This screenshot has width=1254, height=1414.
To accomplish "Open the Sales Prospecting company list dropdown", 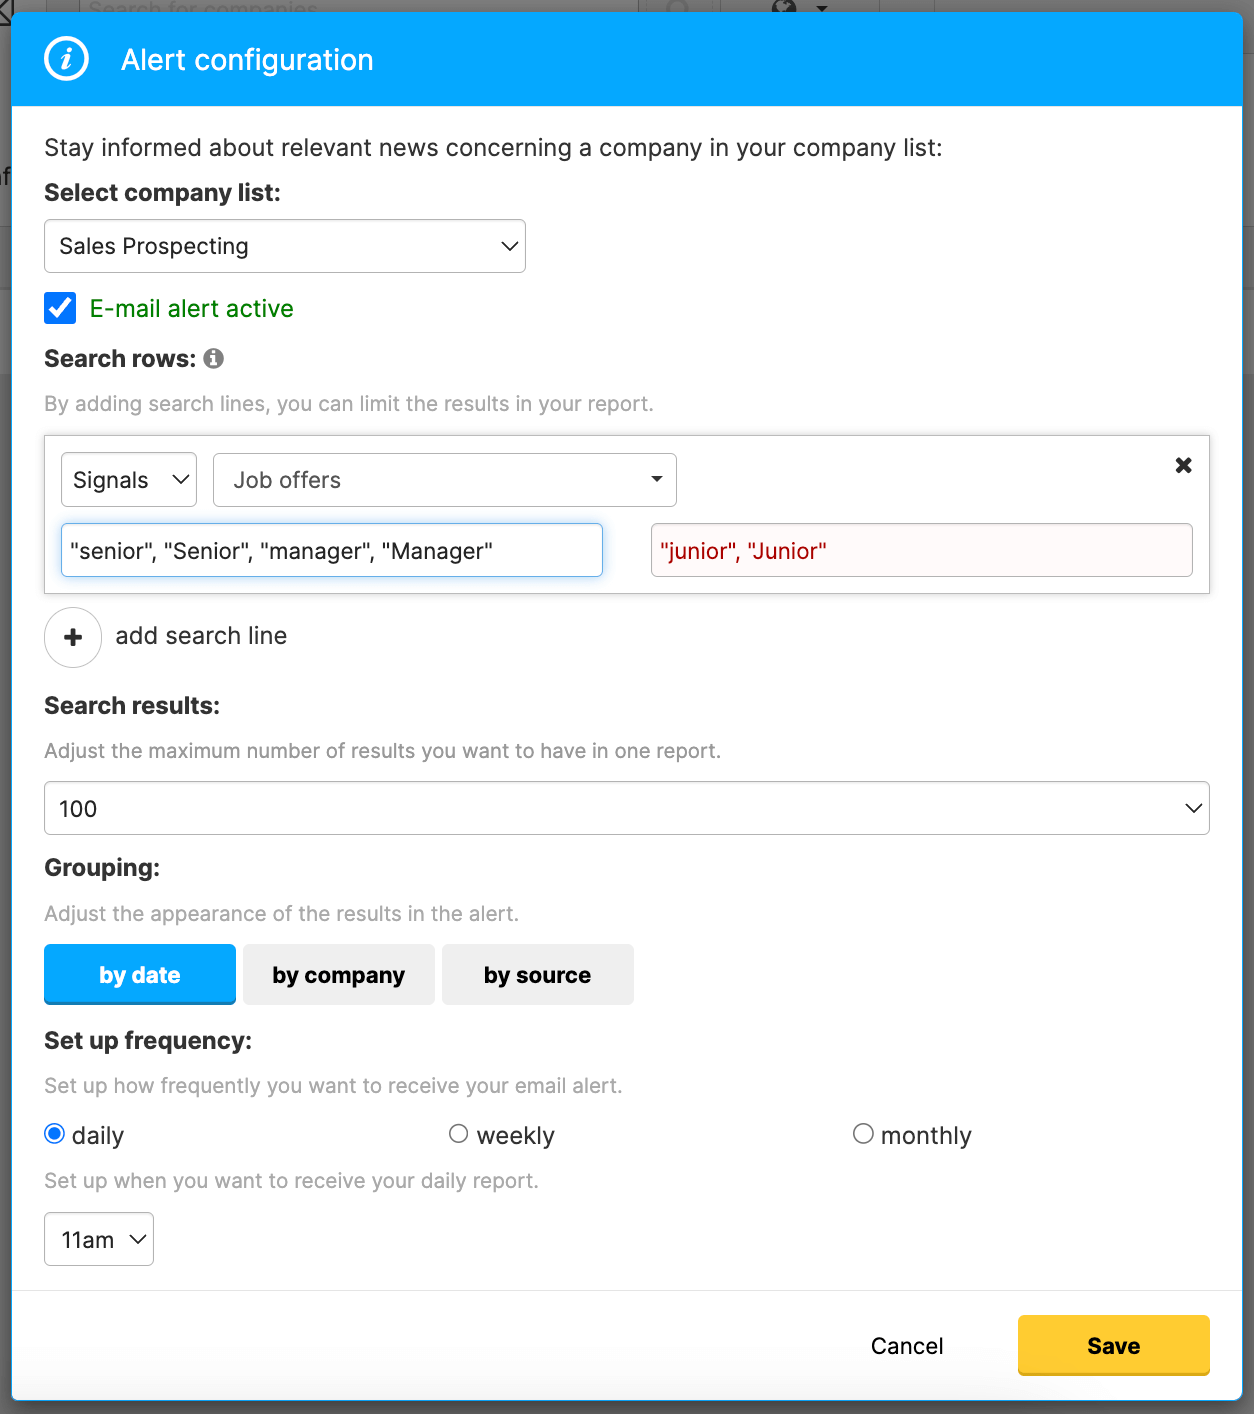I will 285,246.
